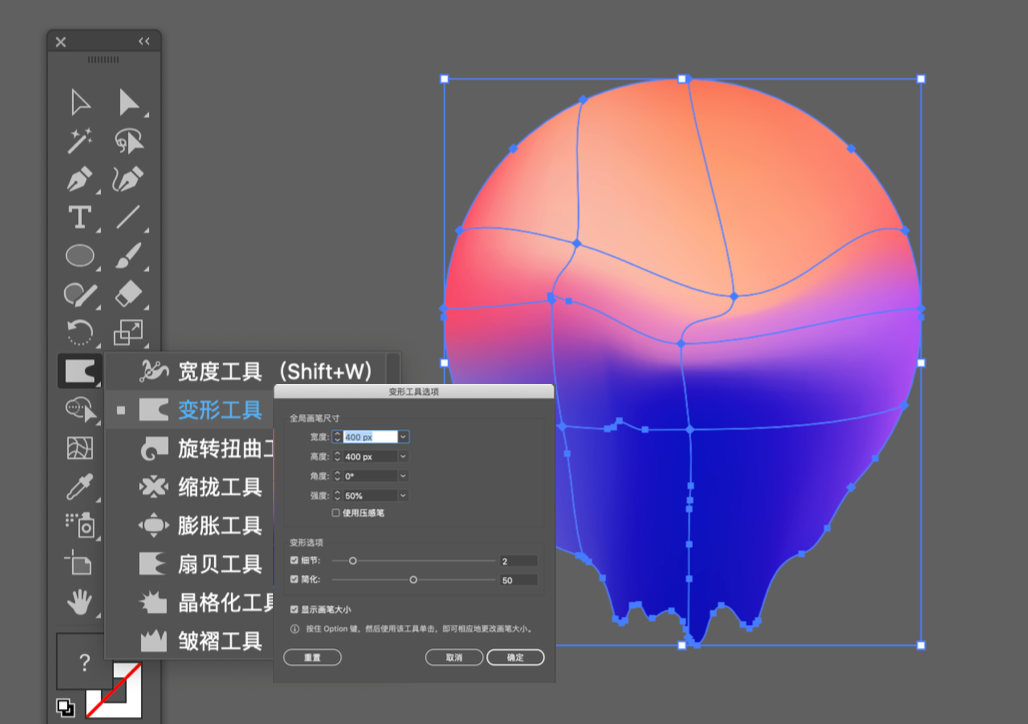The height and width of the screenshot is (724, 1028).
Task: Choose the Lasso tool
Action: (128, 140)
